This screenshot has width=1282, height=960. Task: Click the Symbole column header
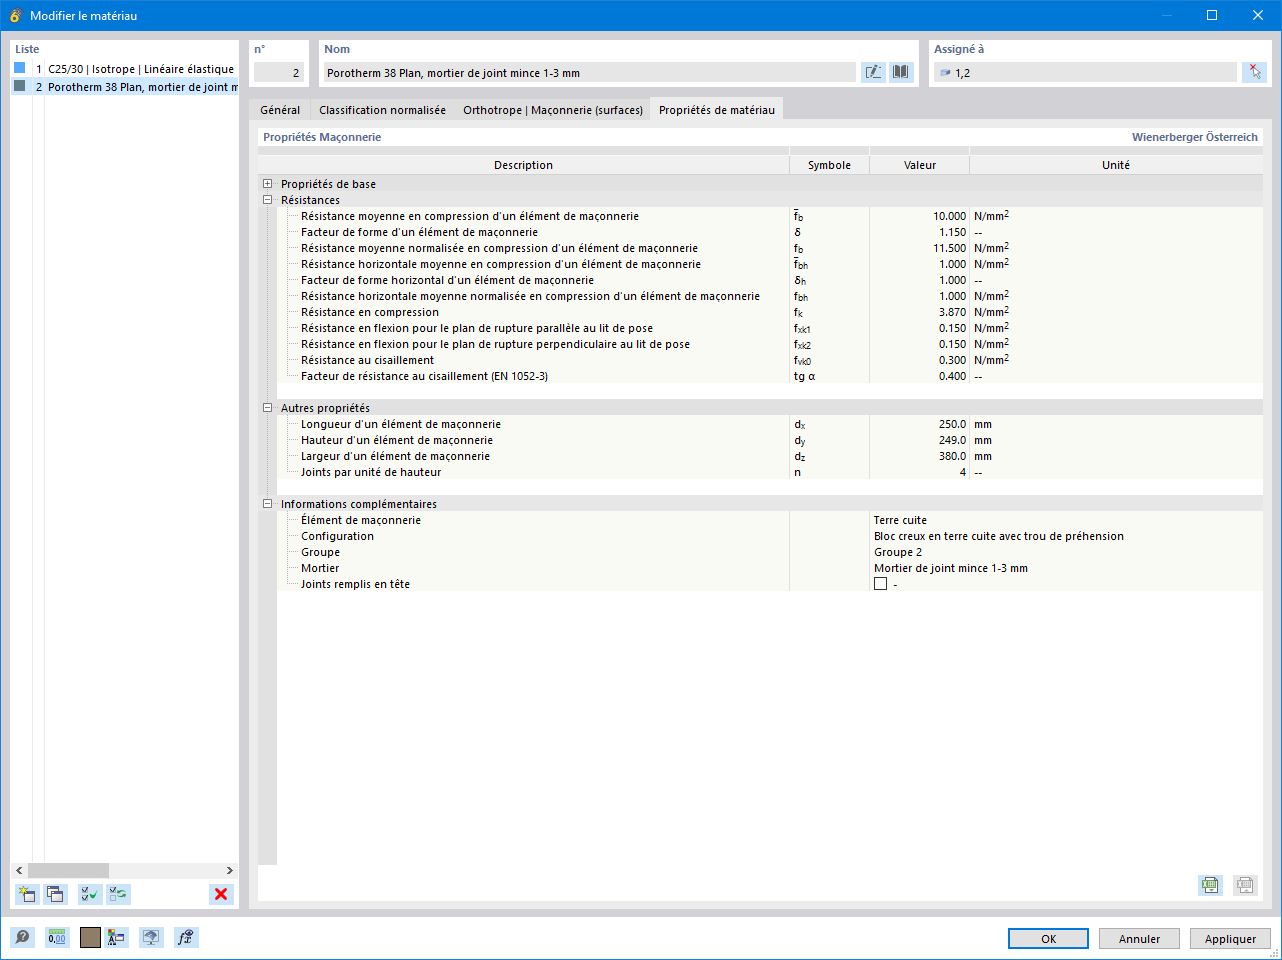829,165
